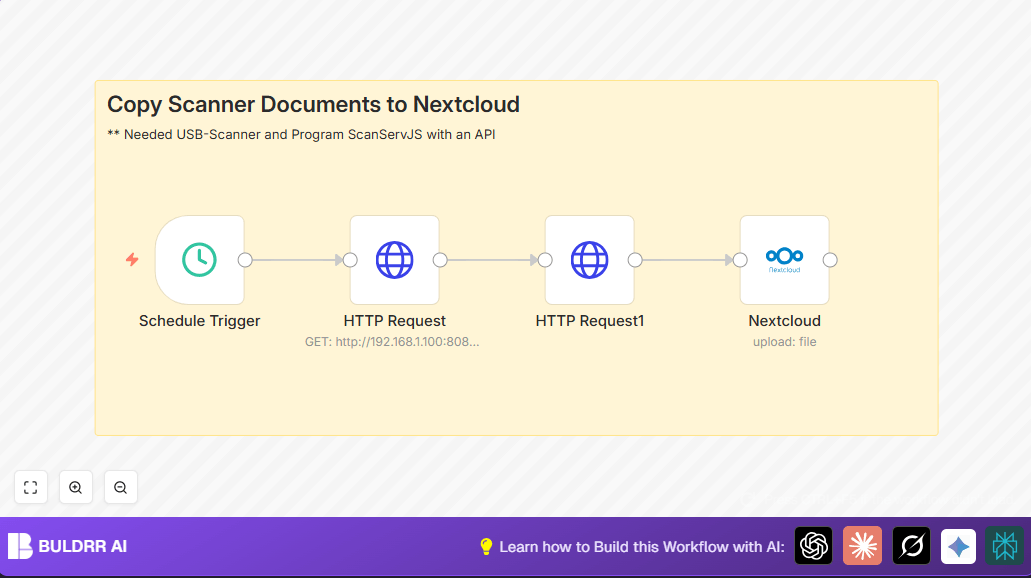Open the black slashed-circle AI icon

(x=911, y=546)
